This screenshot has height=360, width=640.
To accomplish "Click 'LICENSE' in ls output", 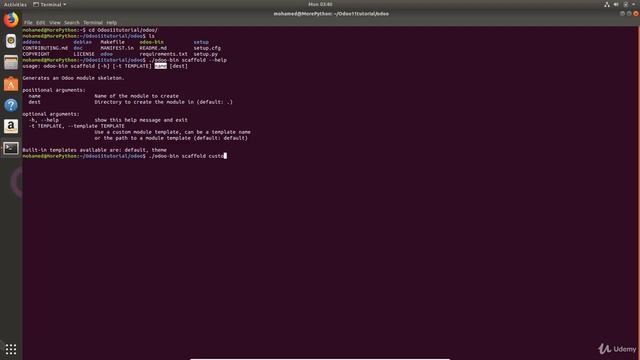I will tap(84, 54).
